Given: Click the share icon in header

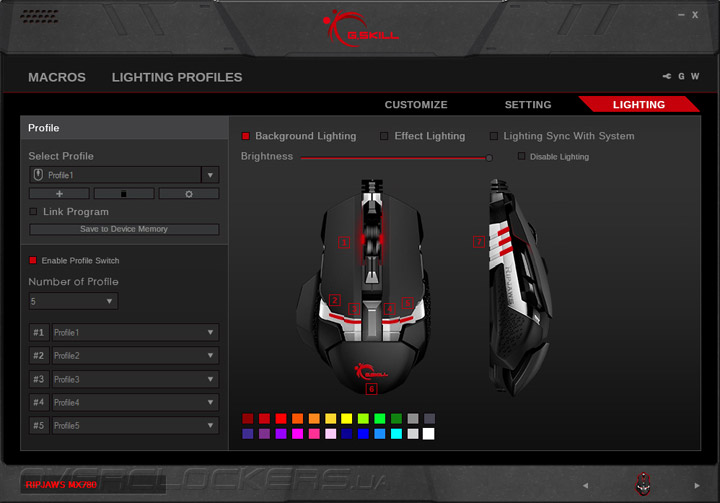Looking at the screenshot, I should (667, 76).
